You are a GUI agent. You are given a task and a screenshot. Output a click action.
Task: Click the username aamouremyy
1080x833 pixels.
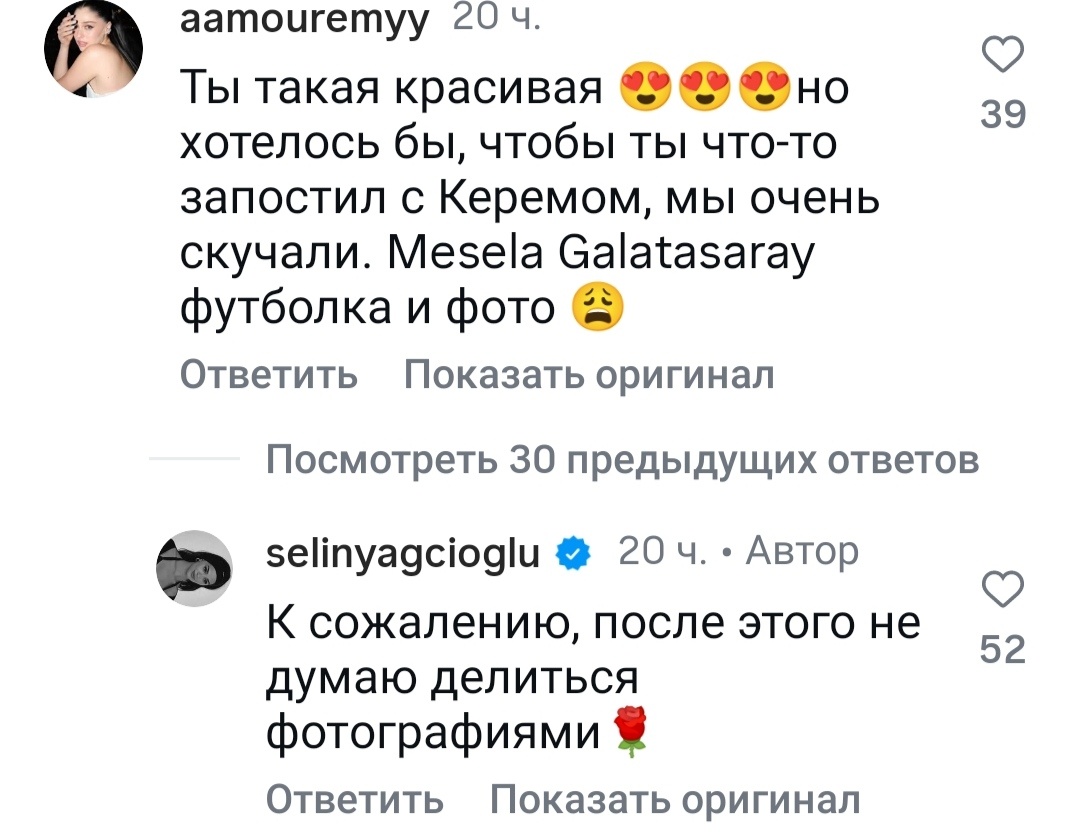tap(305, 18)
